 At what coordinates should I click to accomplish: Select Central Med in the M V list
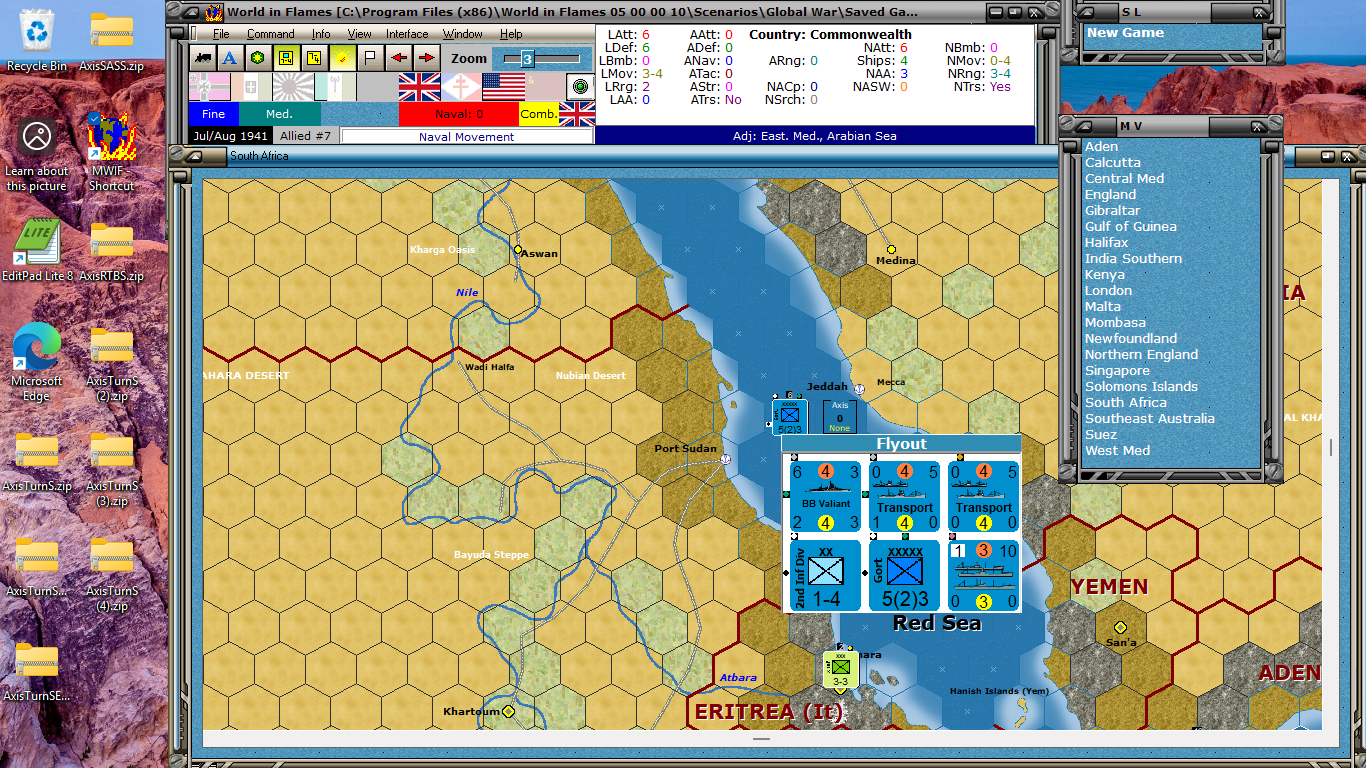pos(1125,178)
